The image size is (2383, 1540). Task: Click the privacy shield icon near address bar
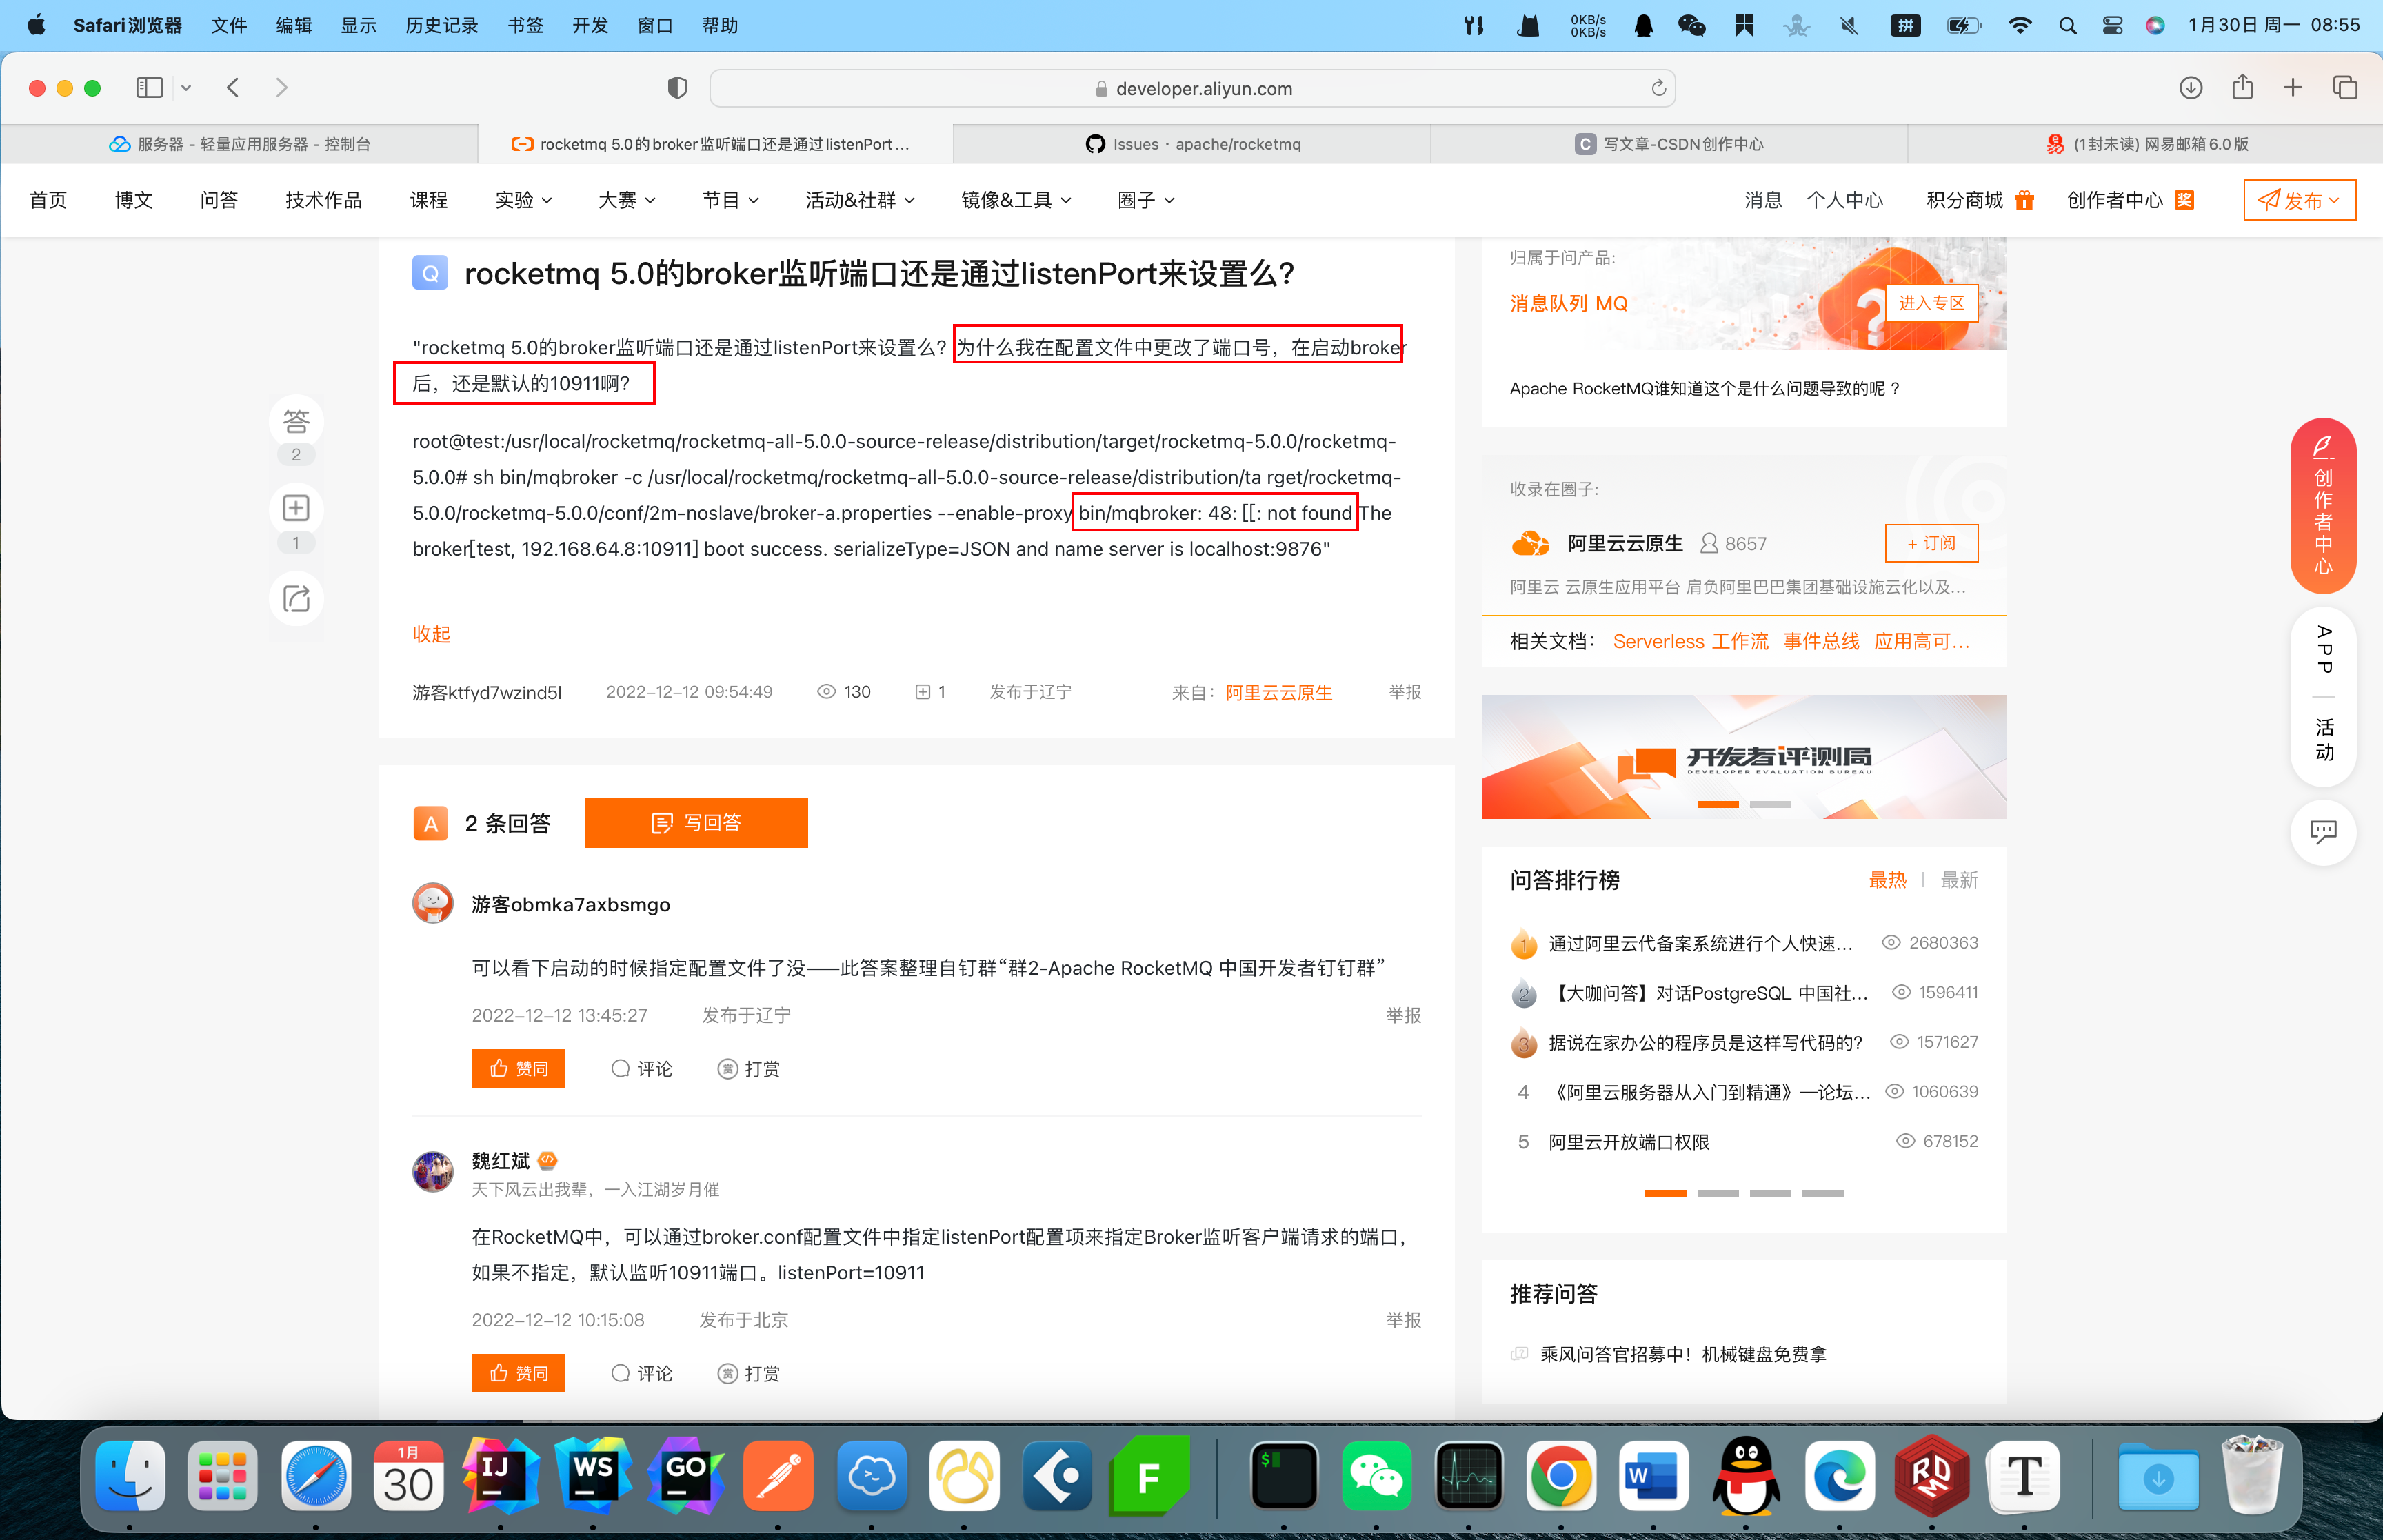point(677,88)
